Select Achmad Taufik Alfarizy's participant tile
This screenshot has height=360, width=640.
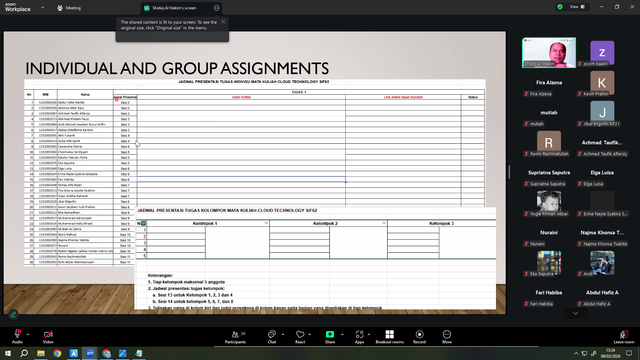[x=602, y=143]
